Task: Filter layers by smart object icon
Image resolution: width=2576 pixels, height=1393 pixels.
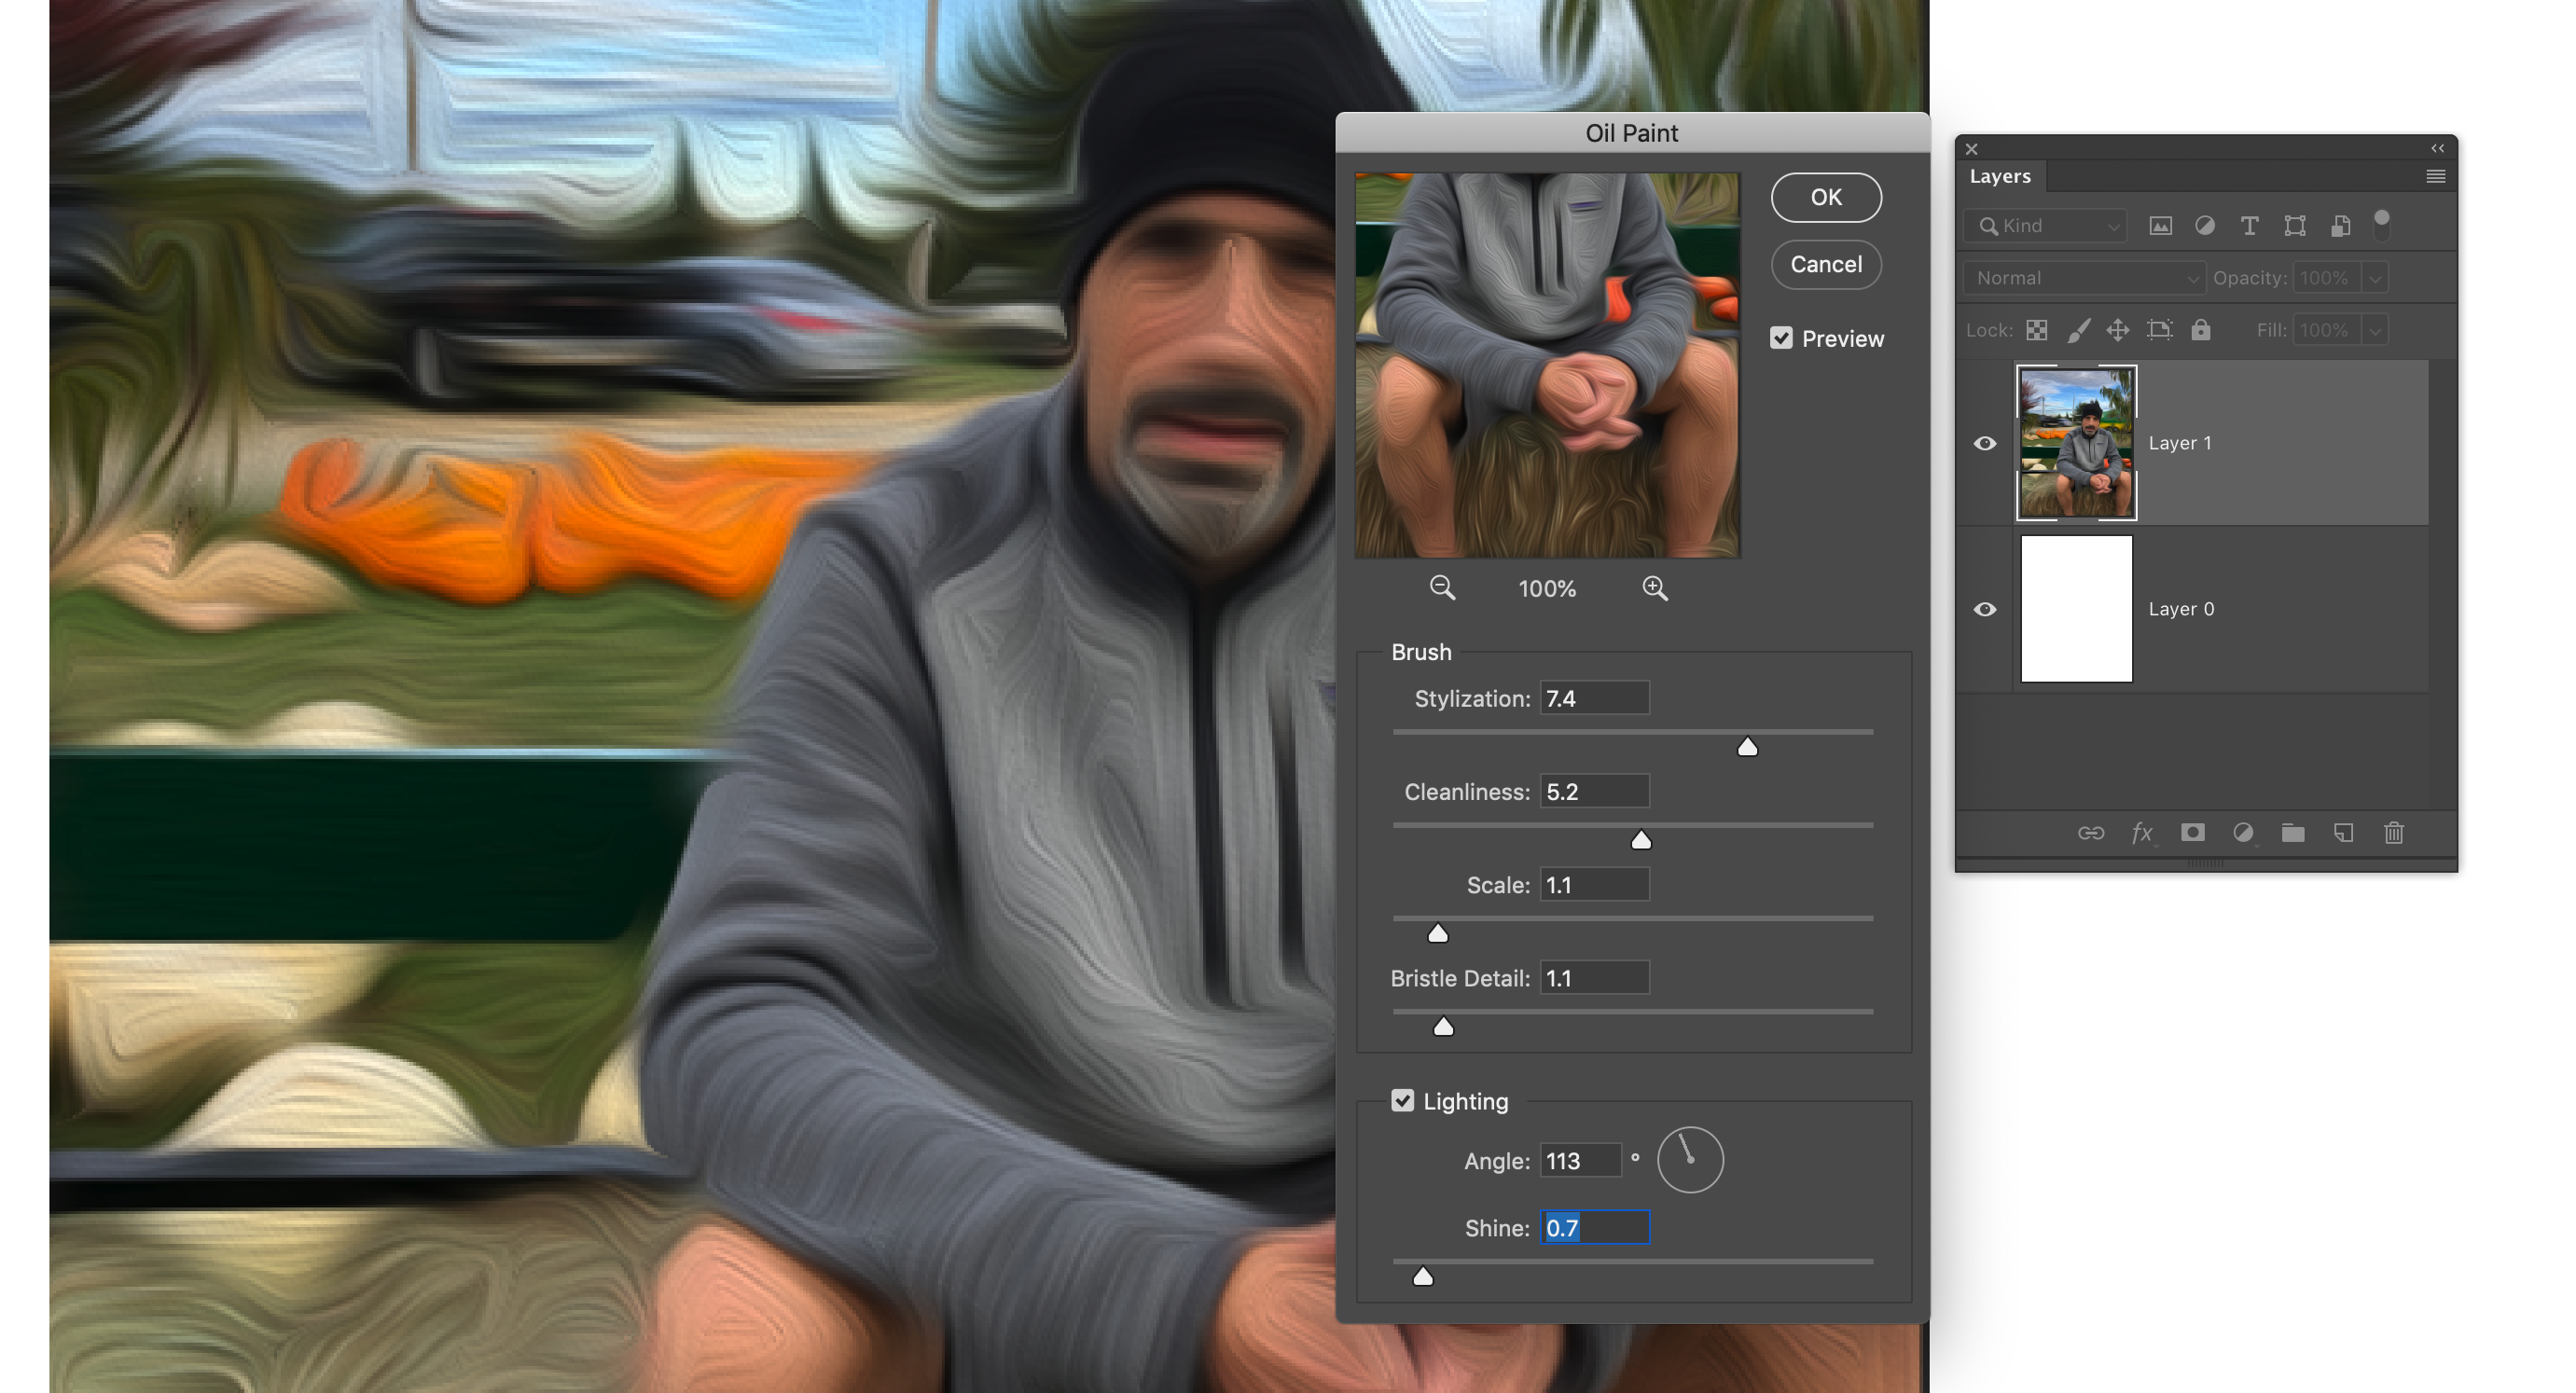Action: [2340, 226]
